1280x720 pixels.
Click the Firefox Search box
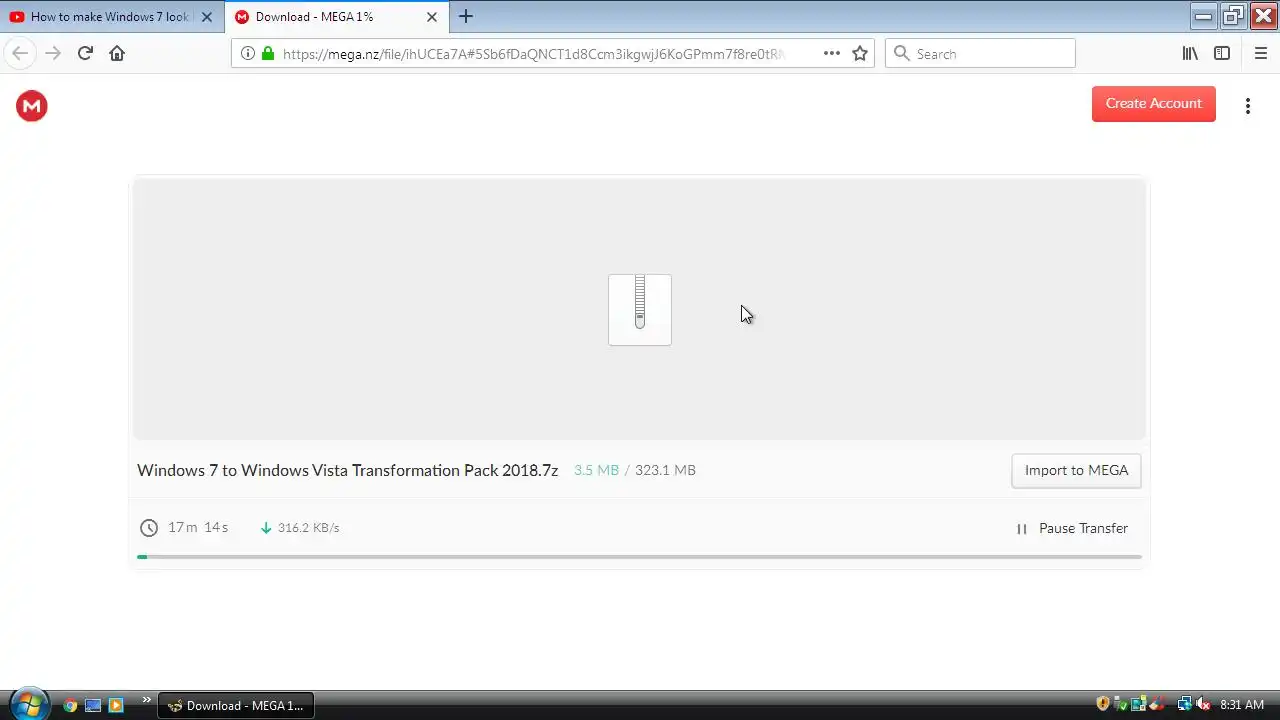pos(980,54)
